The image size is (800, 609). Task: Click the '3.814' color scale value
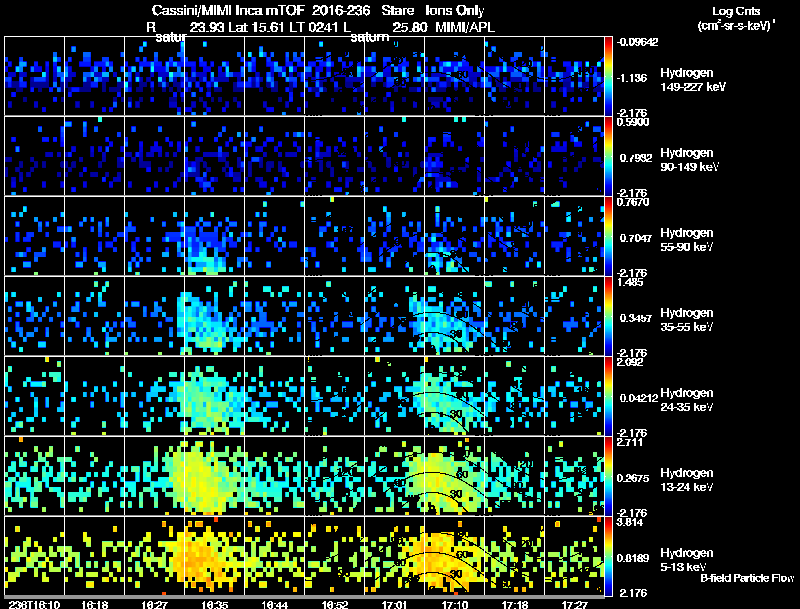coord(631,523)
